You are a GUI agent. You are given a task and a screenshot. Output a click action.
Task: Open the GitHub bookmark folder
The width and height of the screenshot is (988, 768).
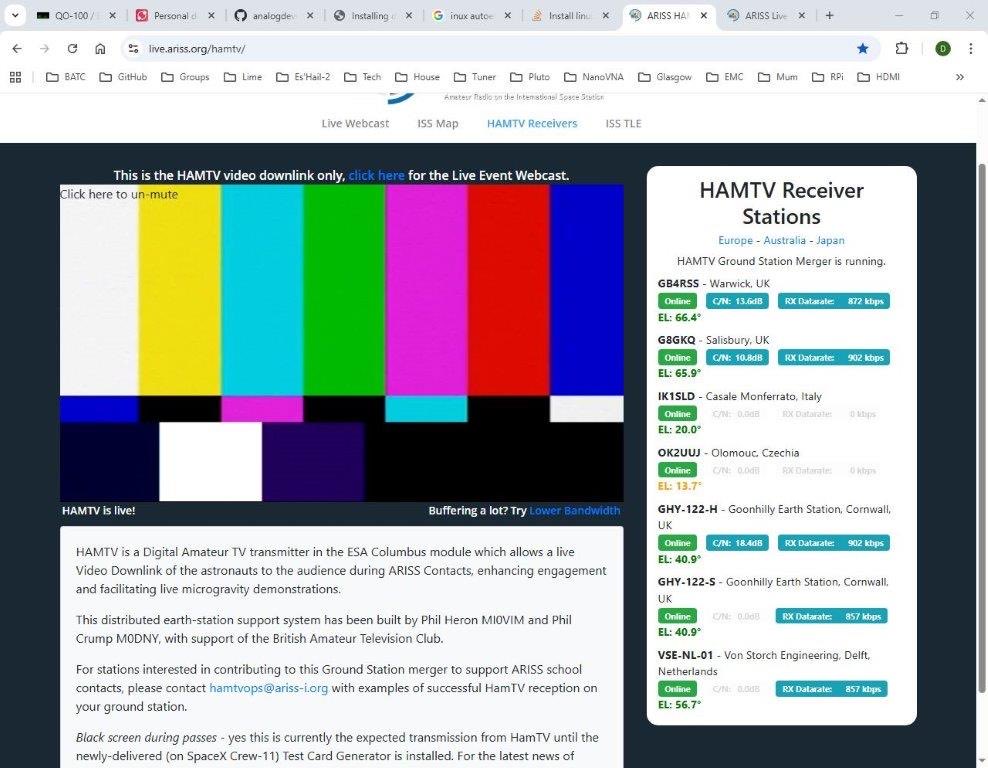tap(124, 77)
